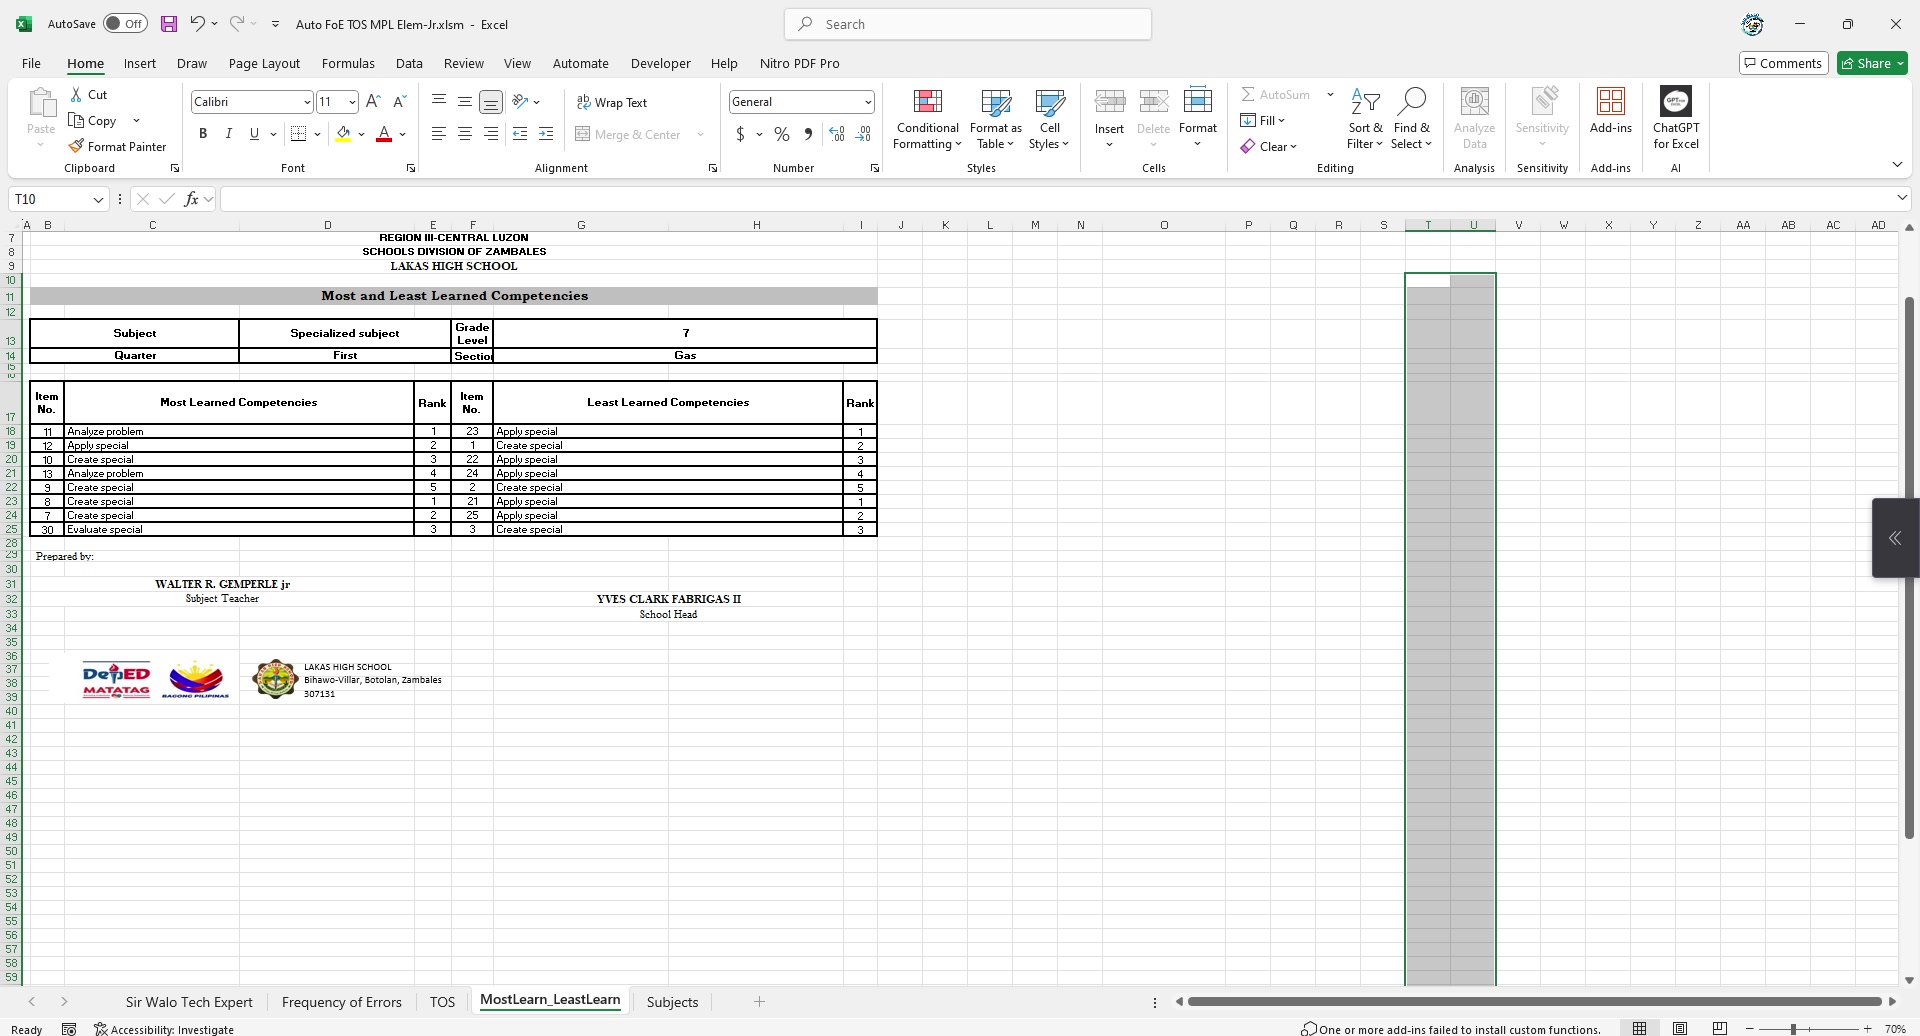Switch to Frequency of Errors sheet
This screenshot has height=1036, width=1920.
[342, 1002]
